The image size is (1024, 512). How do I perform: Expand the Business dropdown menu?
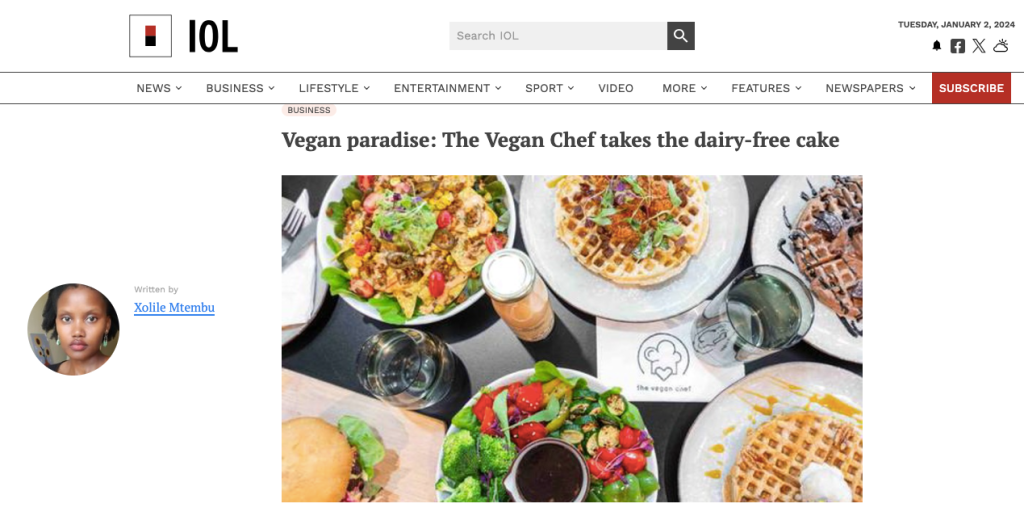[x=240, y=88]
